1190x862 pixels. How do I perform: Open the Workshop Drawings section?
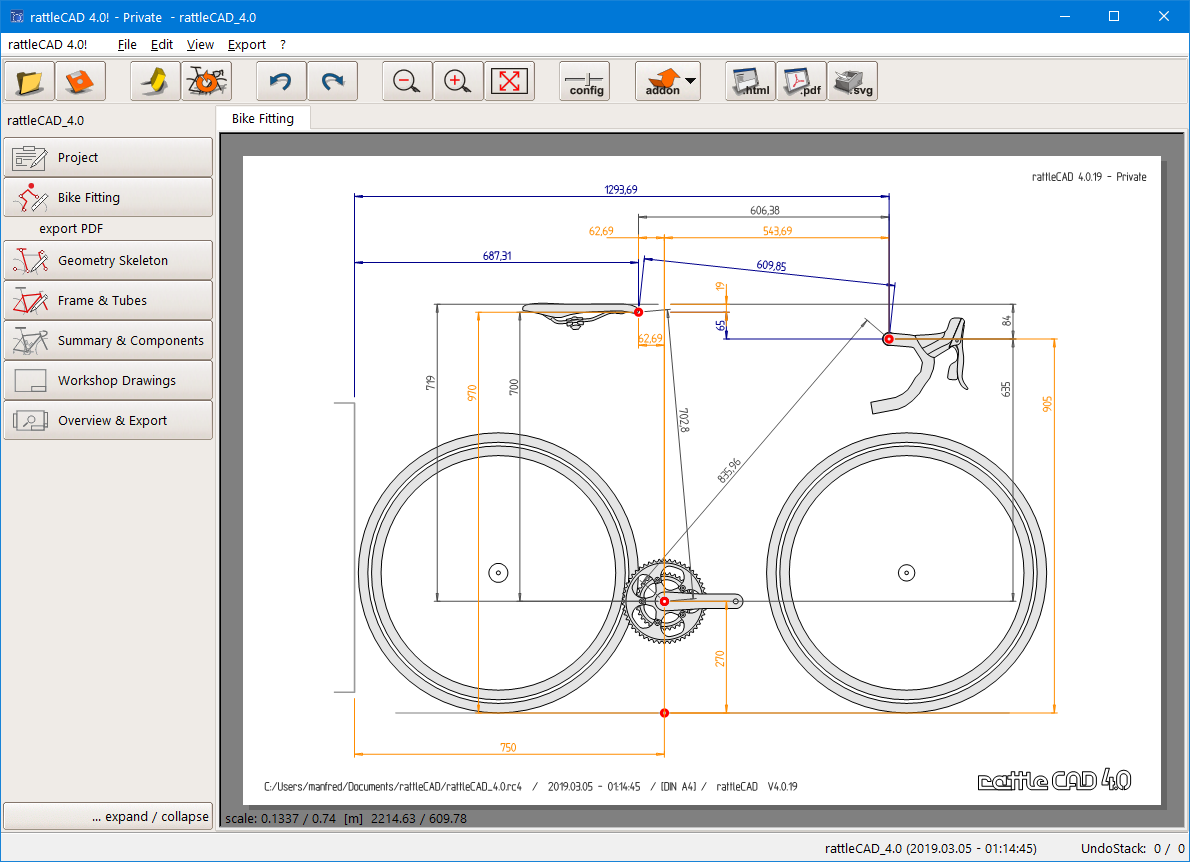point(108,380)
